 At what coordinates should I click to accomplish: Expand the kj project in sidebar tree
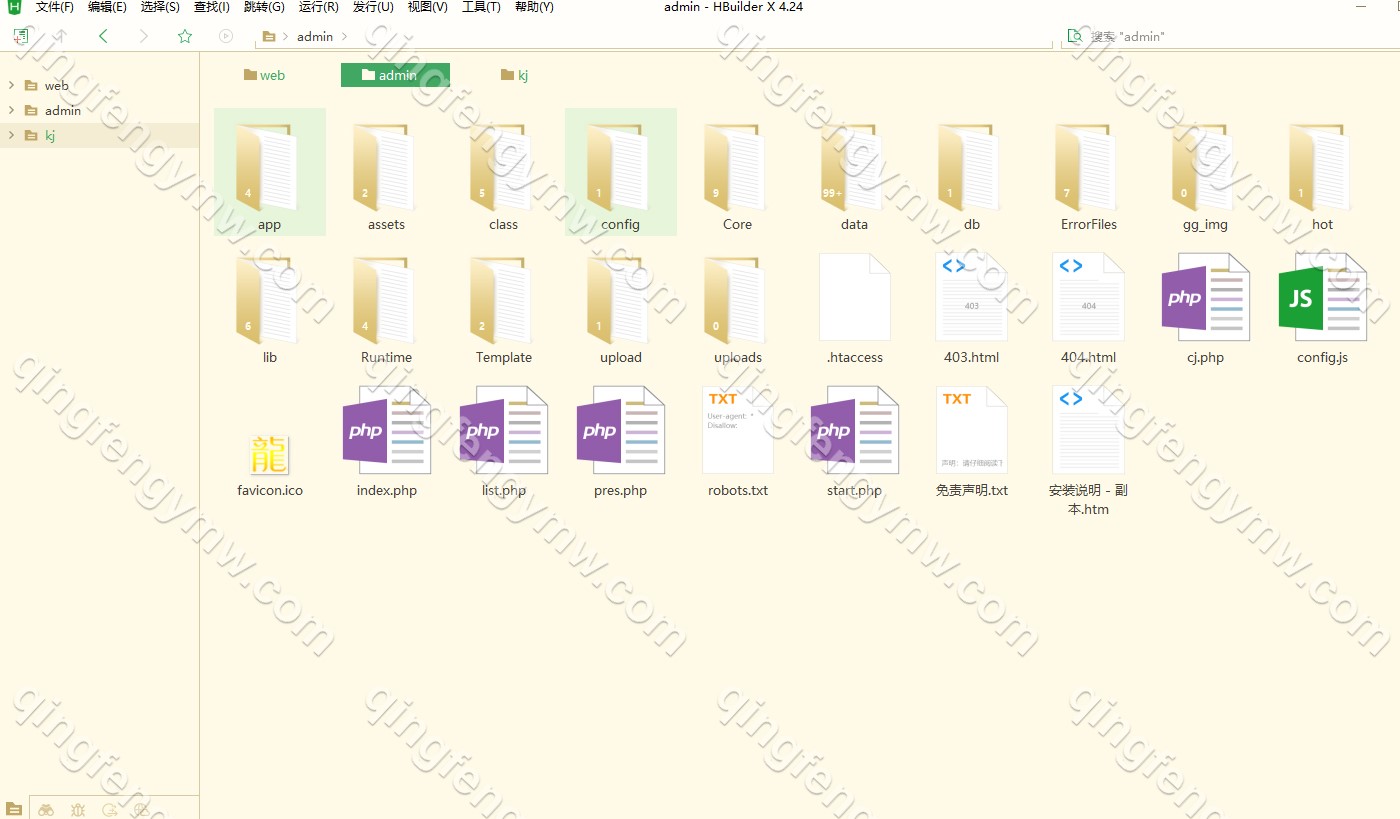11,135
